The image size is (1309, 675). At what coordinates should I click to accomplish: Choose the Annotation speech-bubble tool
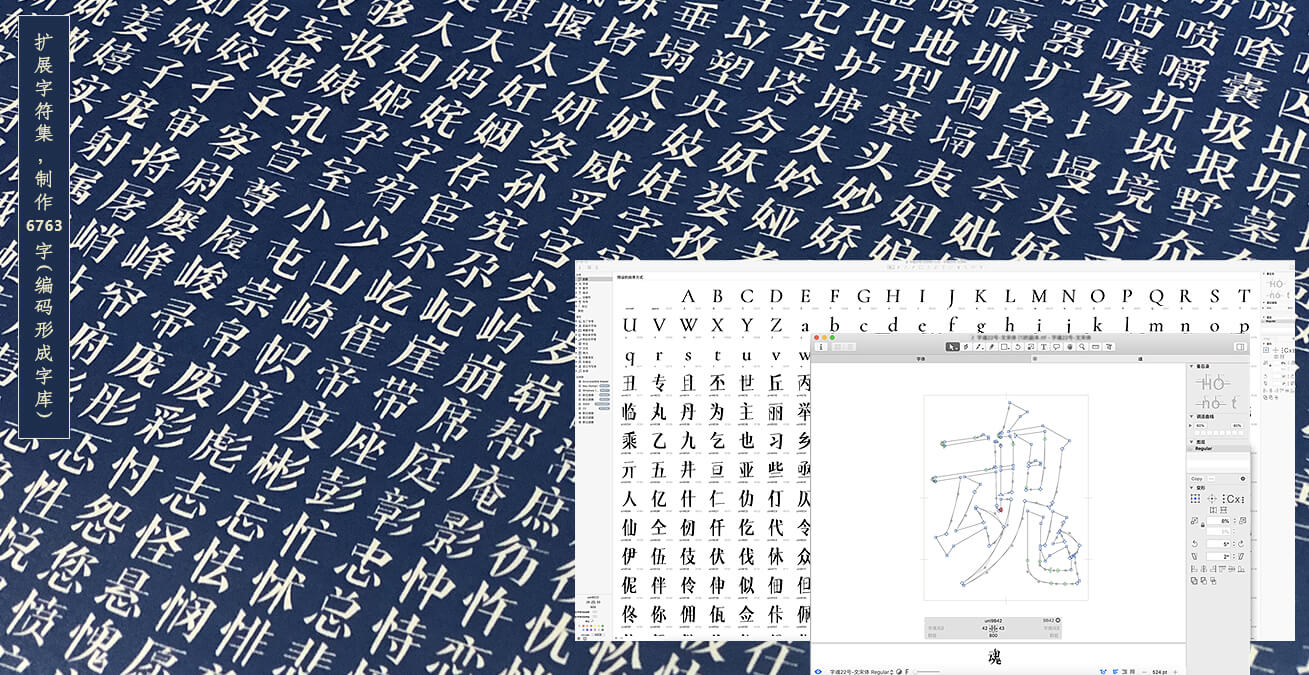coord(1056,347)
